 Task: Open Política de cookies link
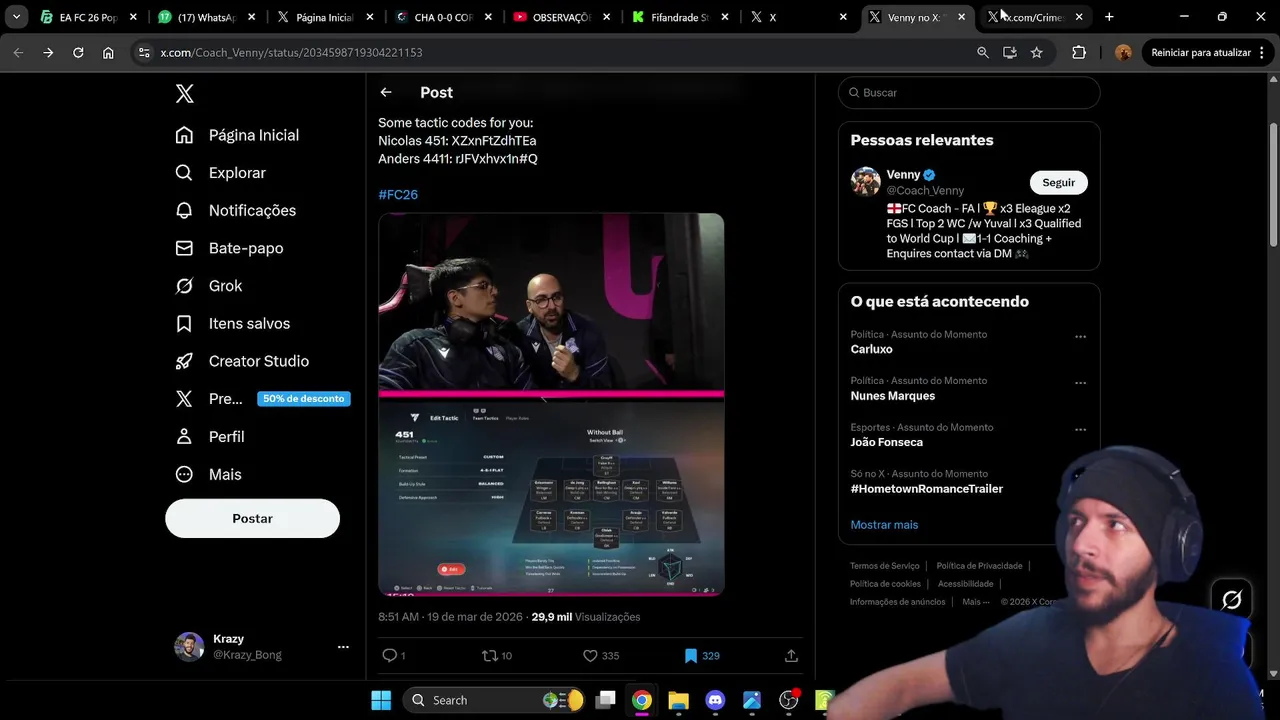(x=885, y=584)
